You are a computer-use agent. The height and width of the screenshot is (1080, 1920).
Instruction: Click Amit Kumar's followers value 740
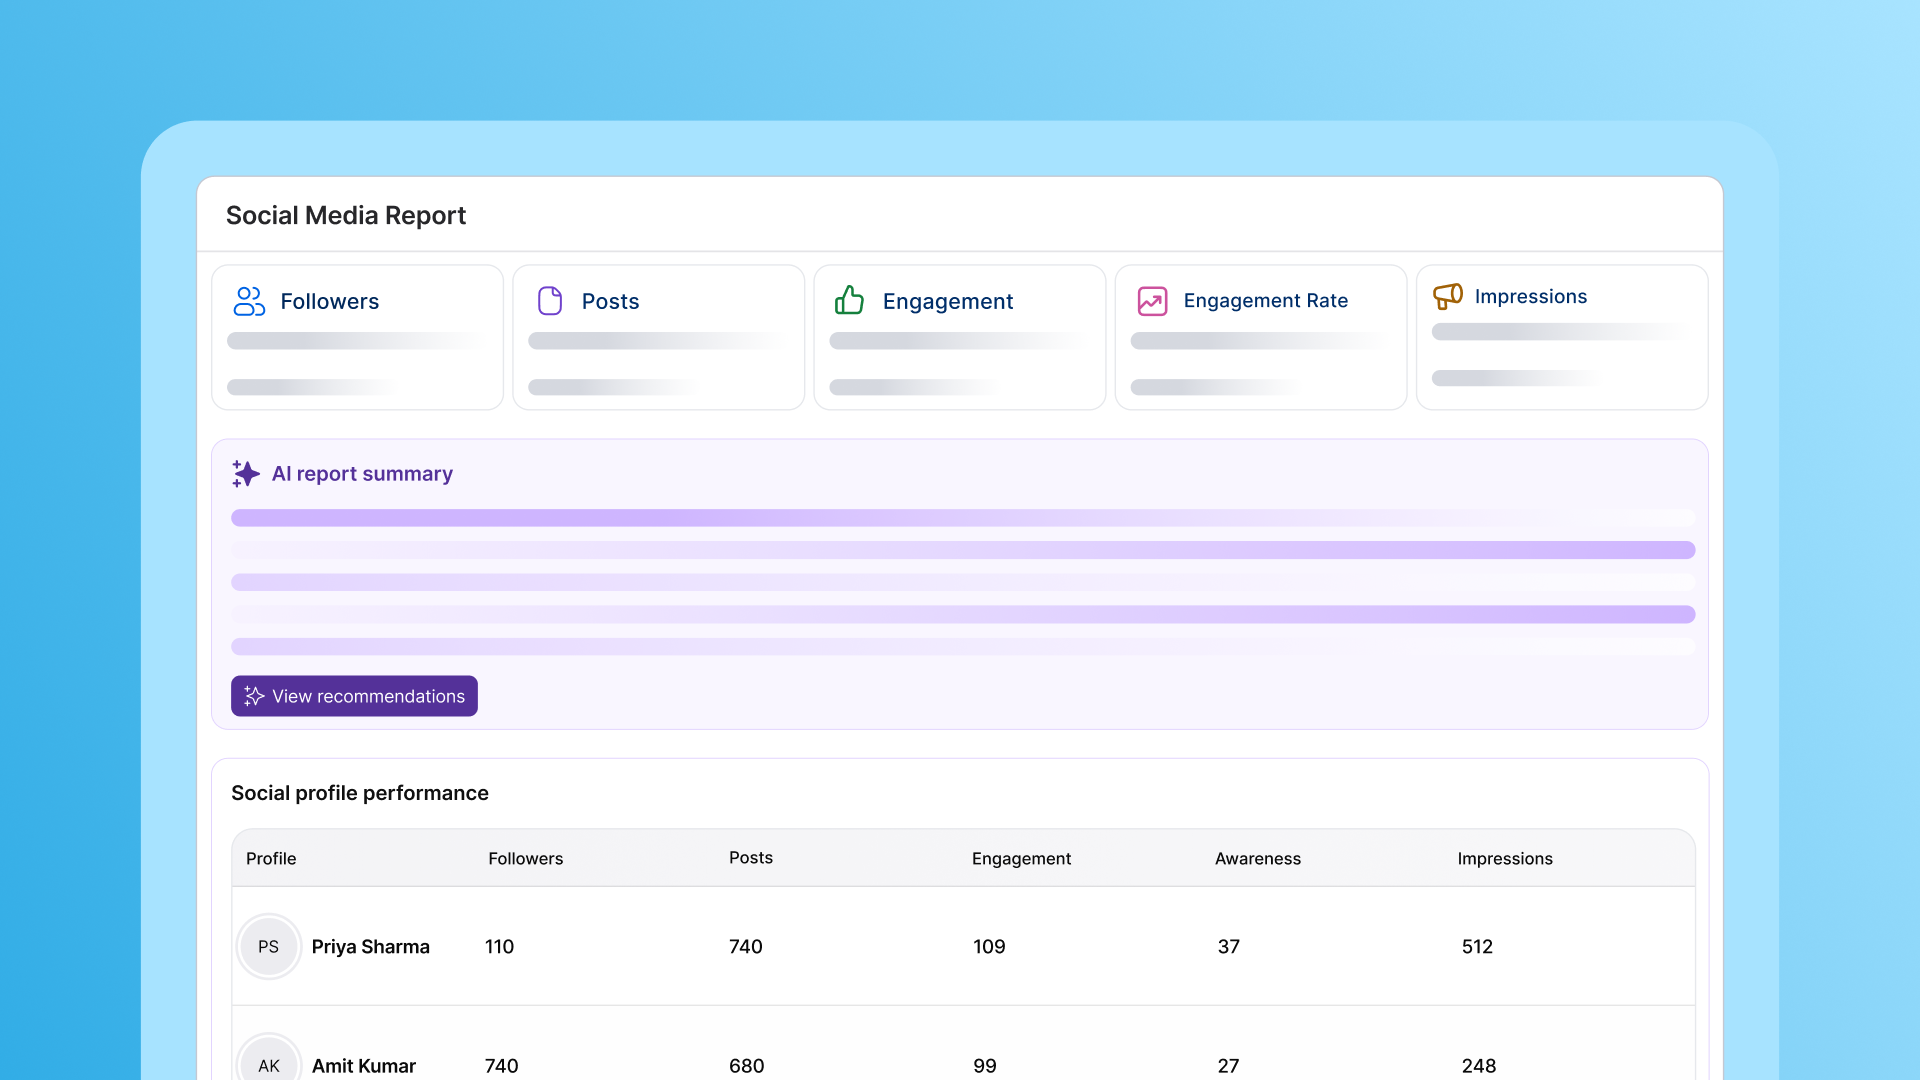[x=502, y=1066]
